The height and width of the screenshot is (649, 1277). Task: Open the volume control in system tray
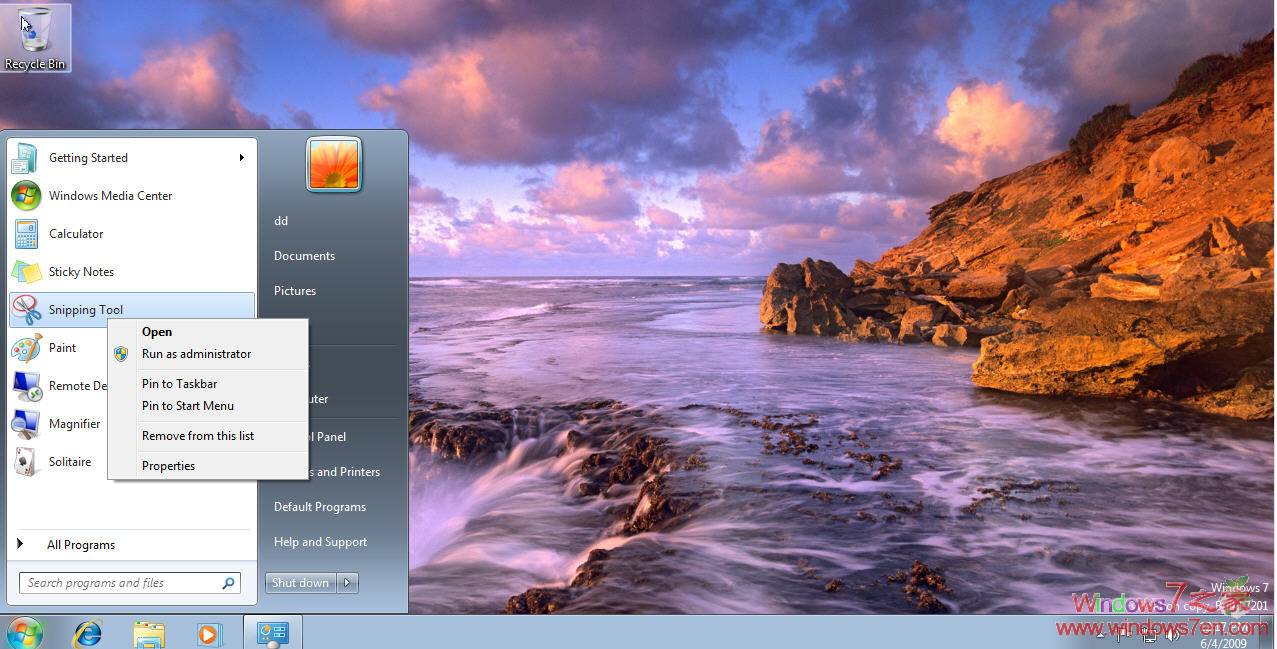click(1174, 636)
